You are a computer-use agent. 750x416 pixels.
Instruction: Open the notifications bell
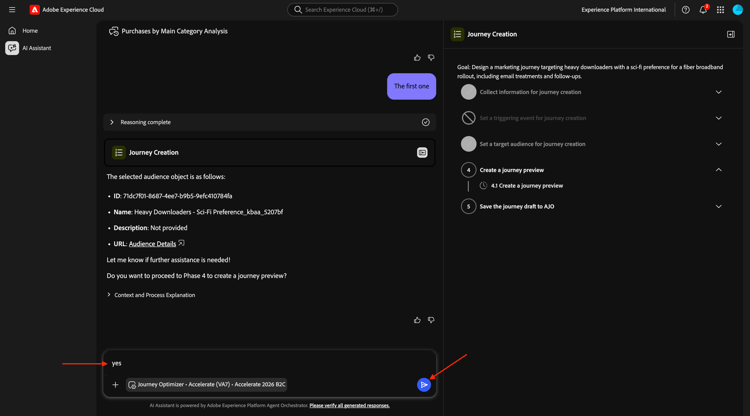pos(703,10)
